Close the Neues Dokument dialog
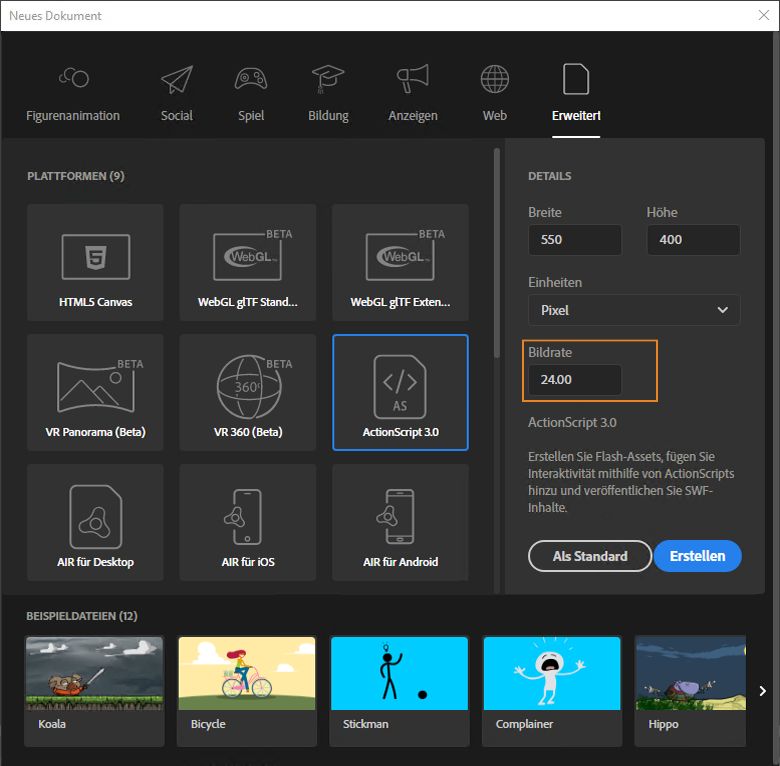 764,15
